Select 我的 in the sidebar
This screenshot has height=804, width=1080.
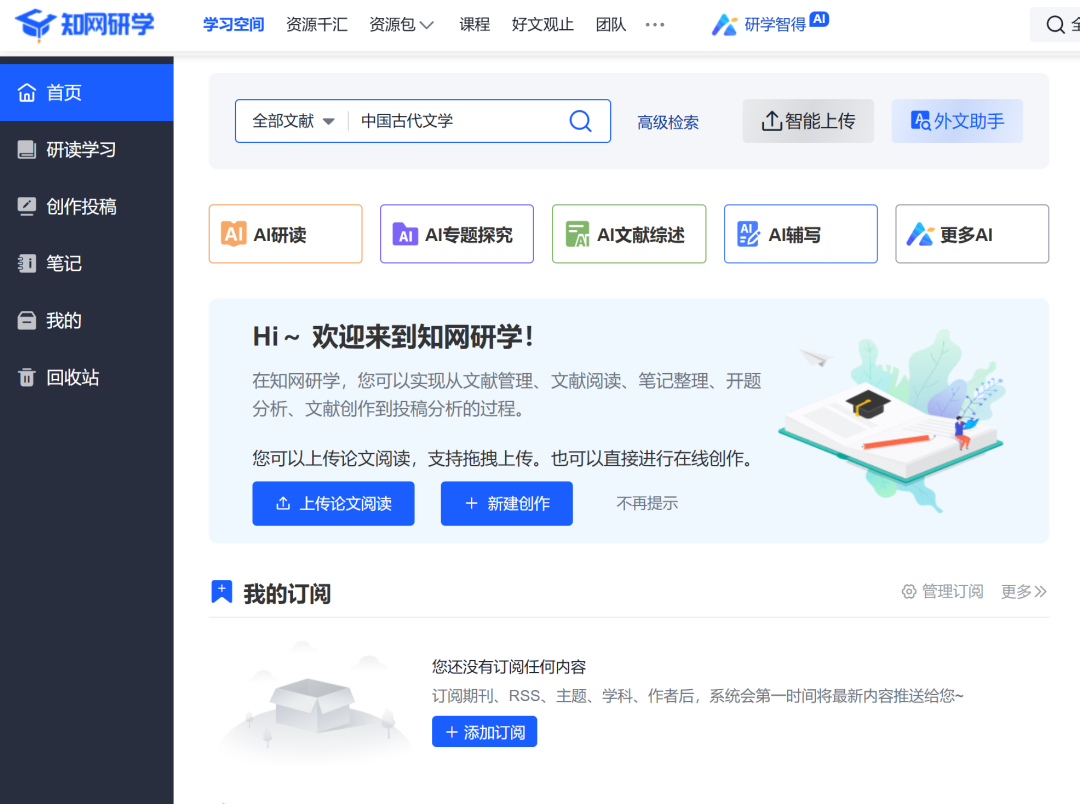tap(87, 320)
